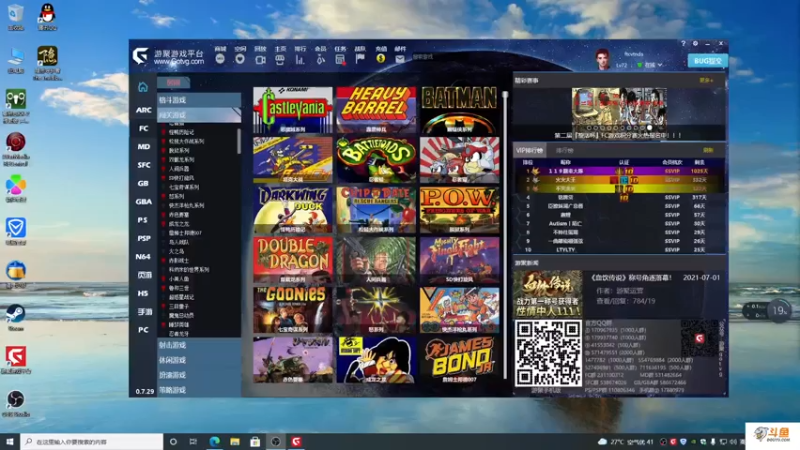Collapse the 过关游戏 category
This screenshot has width=800, height=450.
(x=198, y=115)
